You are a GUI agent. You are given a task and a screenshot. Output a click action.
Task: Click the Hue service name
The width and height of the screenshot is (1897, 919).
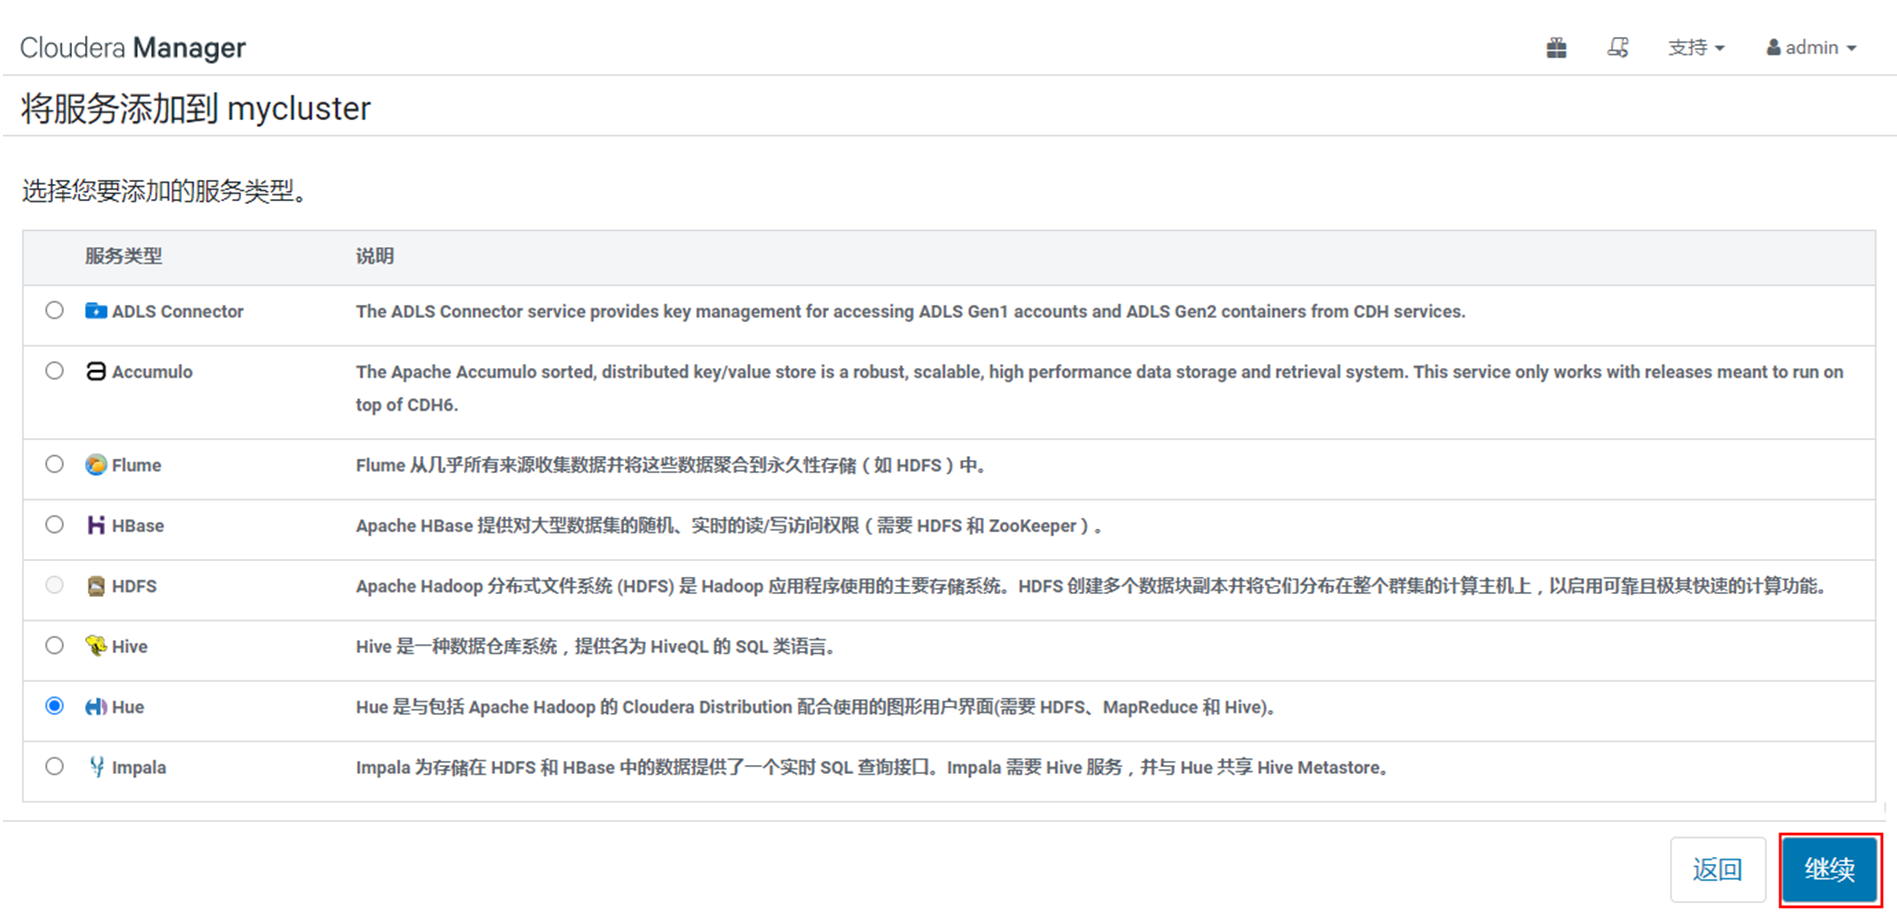(128, 707)
